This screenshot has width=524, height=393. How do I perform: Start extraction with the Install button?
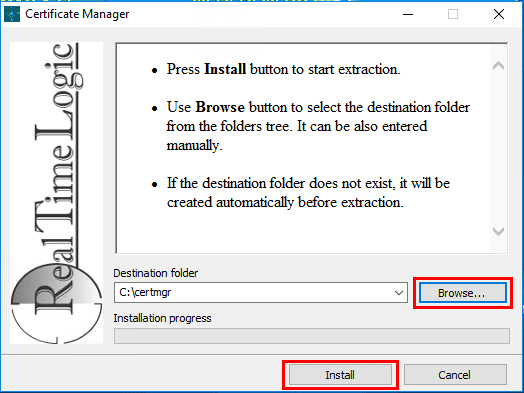tap(340, 375)
